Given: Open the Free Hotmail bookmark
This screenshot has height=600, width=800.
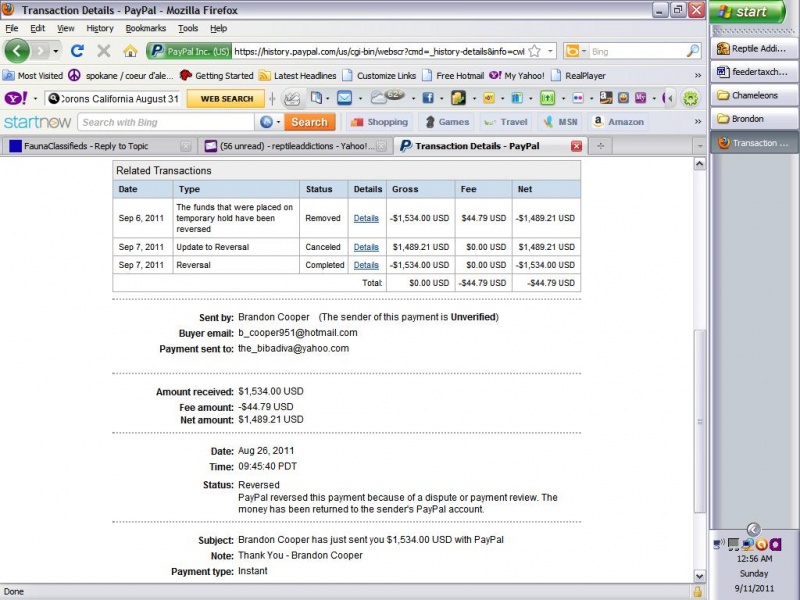Looking at the screenshot, I should click(x=453, y=76).
